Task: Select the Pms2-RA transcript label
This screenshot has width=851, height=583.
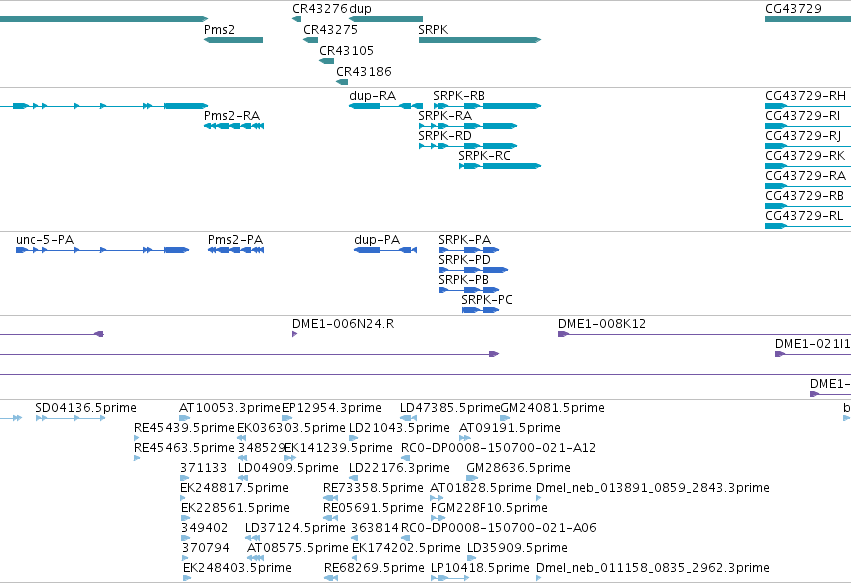Action: 232,116
